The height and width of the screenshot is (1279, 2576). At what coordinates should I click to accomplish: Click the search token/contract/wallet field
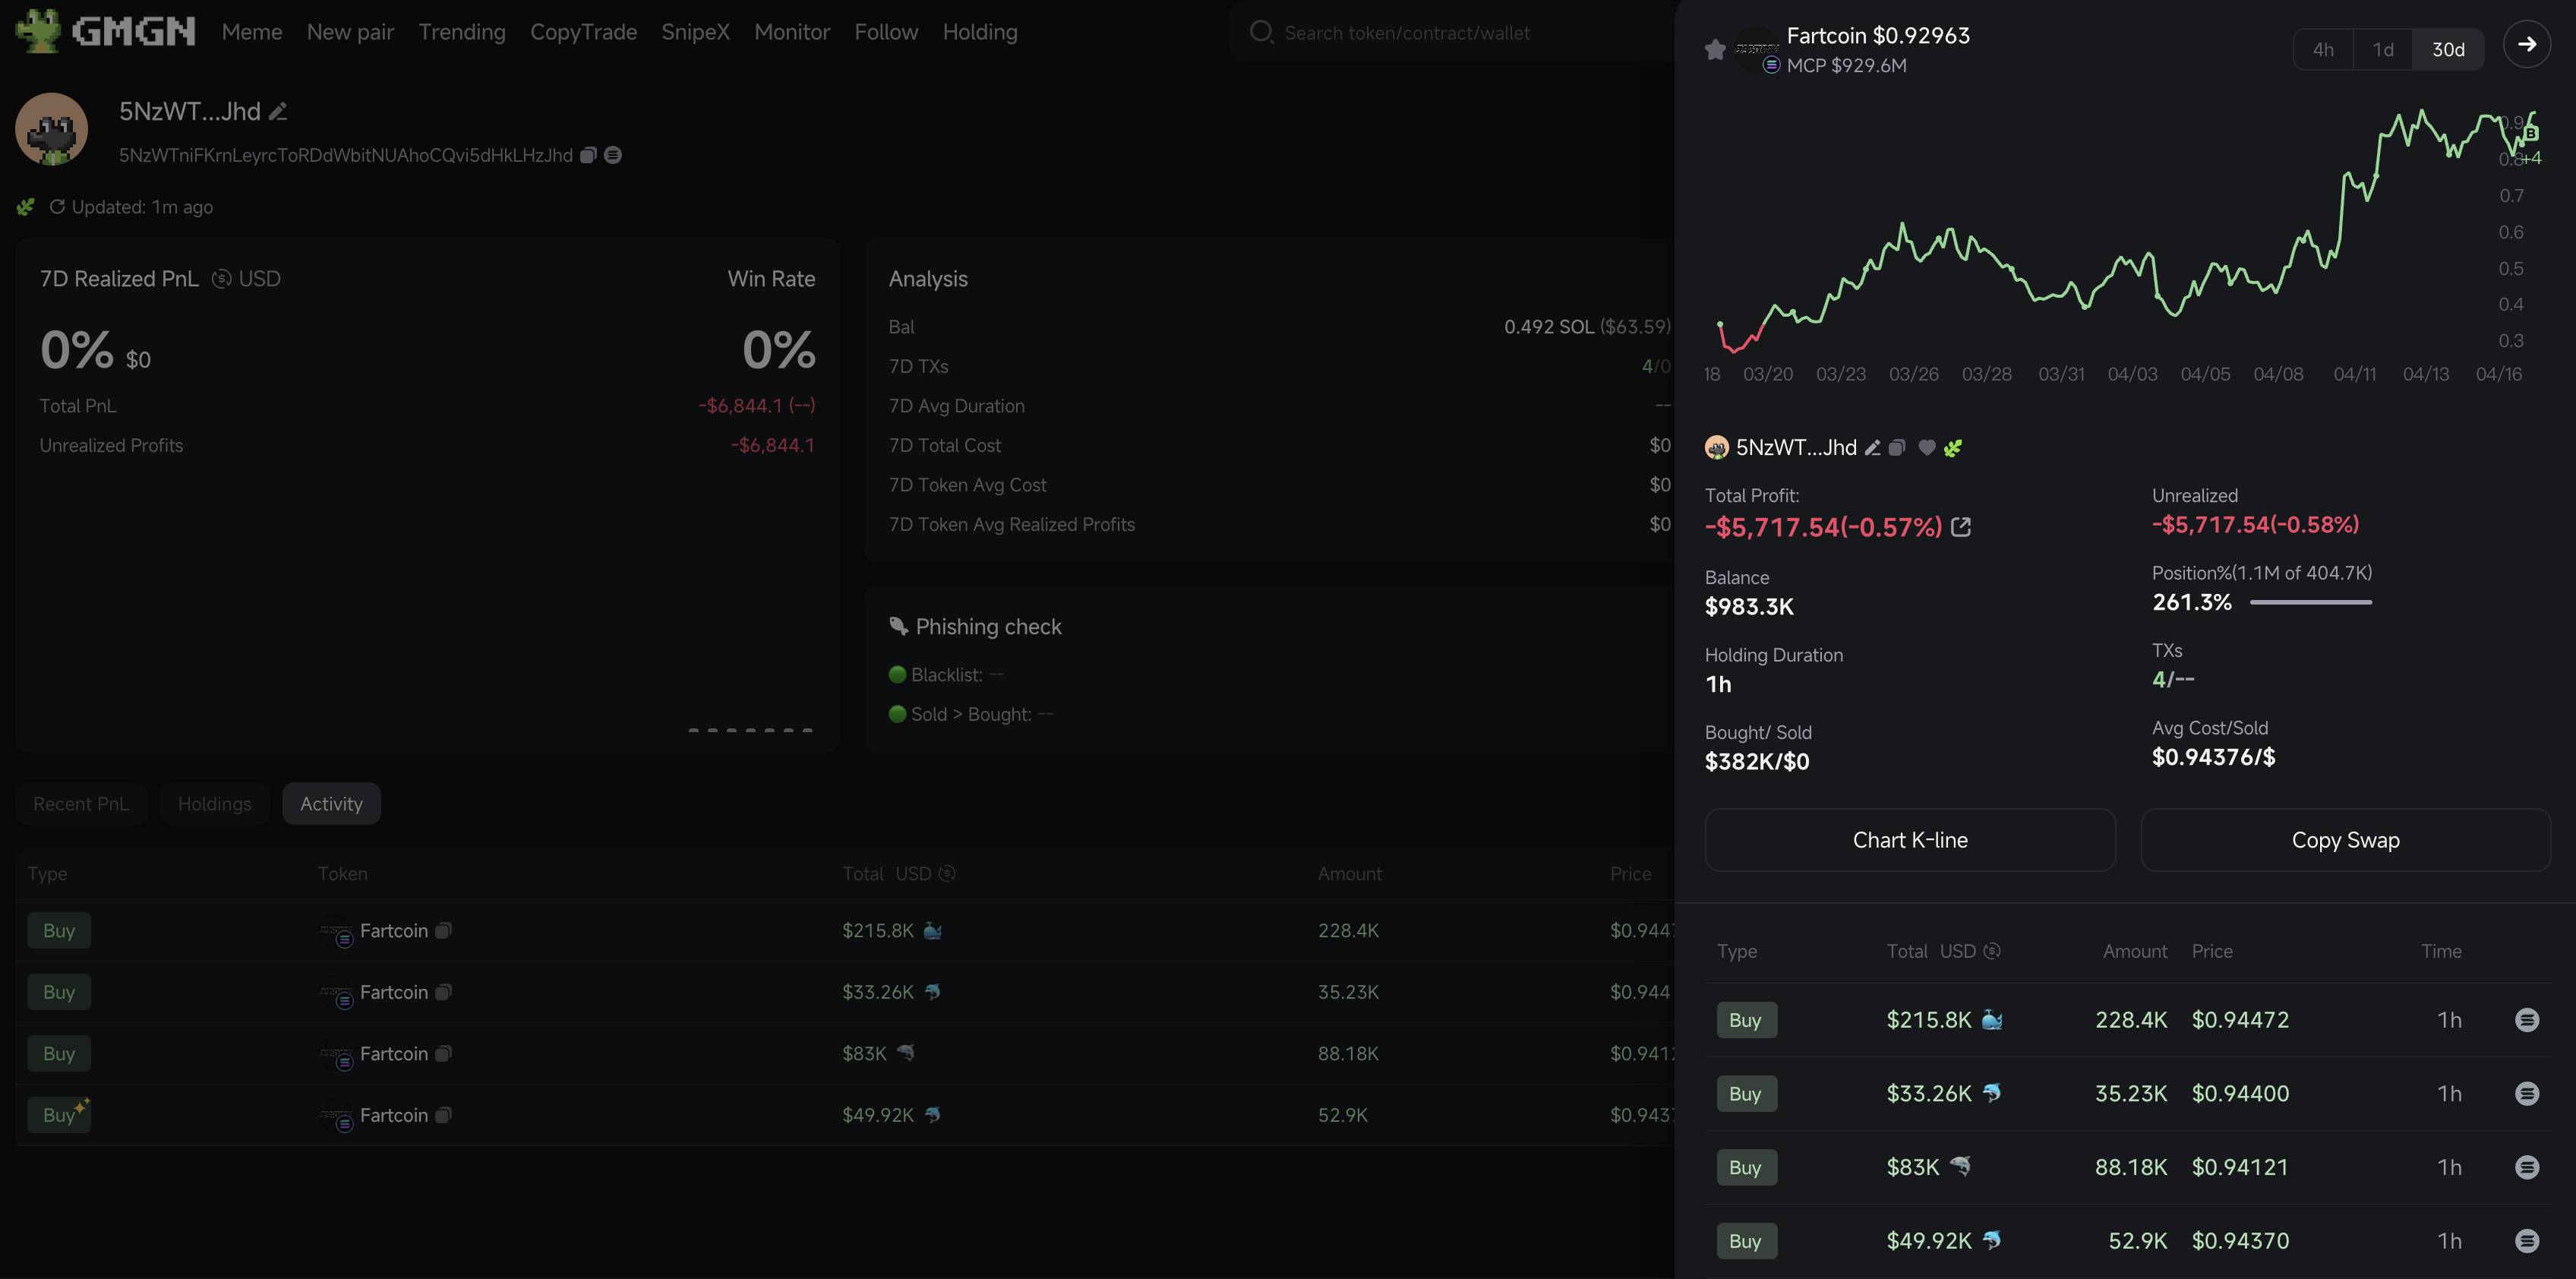coord(1455,33)
